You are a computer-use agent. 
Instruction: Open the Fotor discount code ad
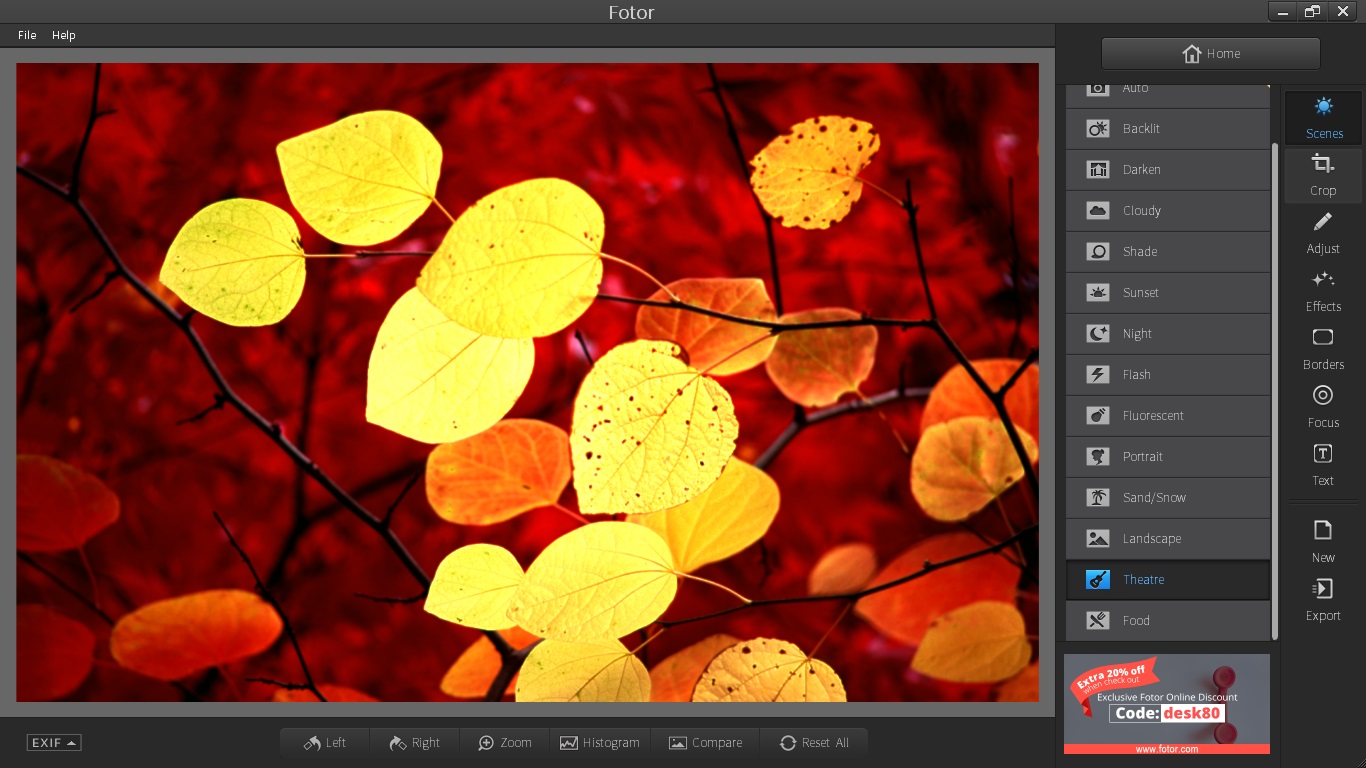pyautogui.click(x=1167, y=704)
